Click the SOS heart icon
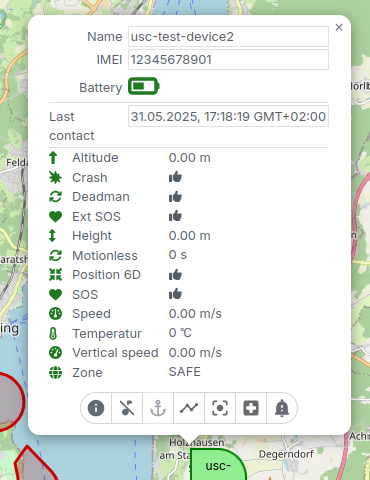This screenshot has width=370, height=480. (x=55, y=294)
